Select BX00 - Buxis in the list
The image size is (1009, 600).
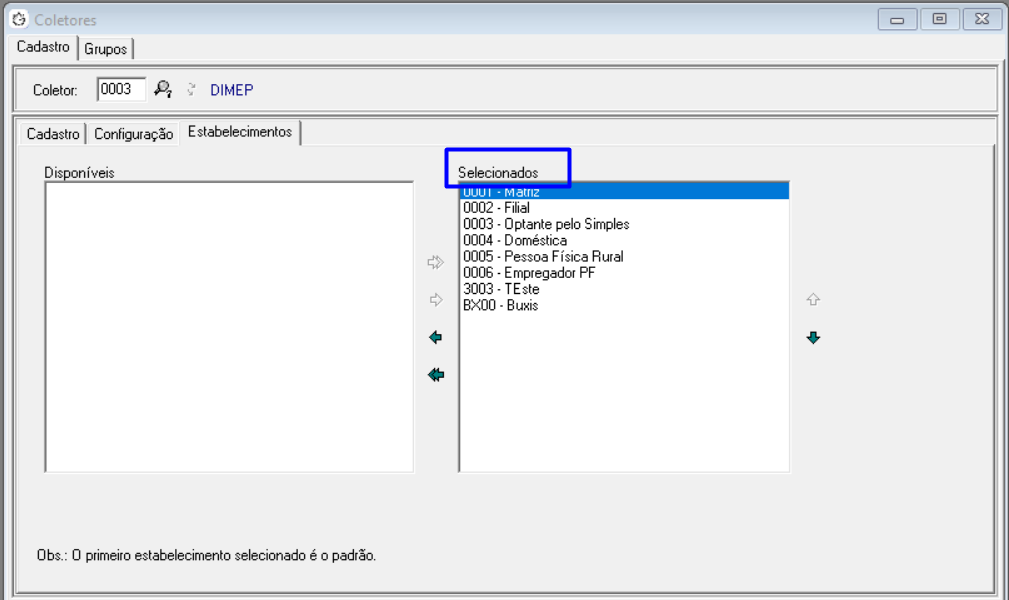pos(500,306)
